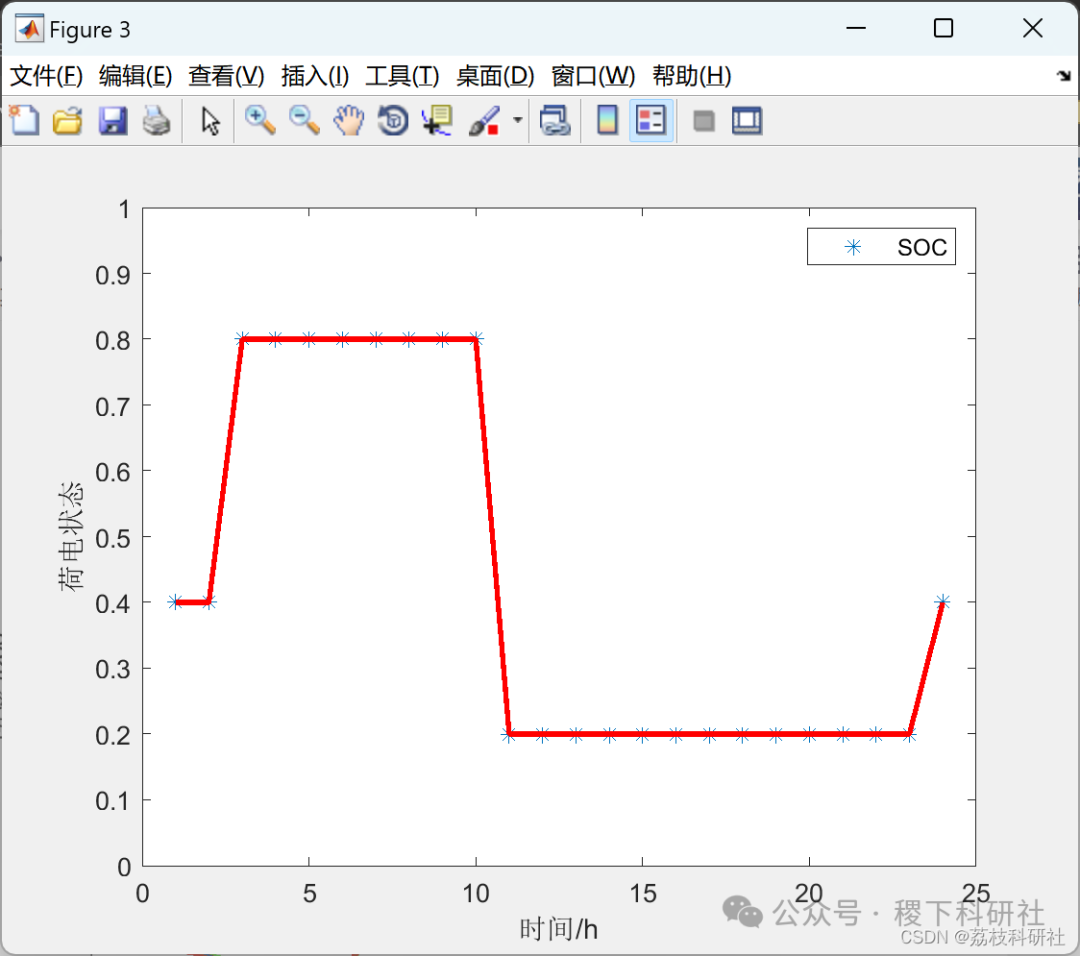Select the Edit Plot arrow tool
Image resolution: width=1080 pixels, height=956 pixels.
210,121
